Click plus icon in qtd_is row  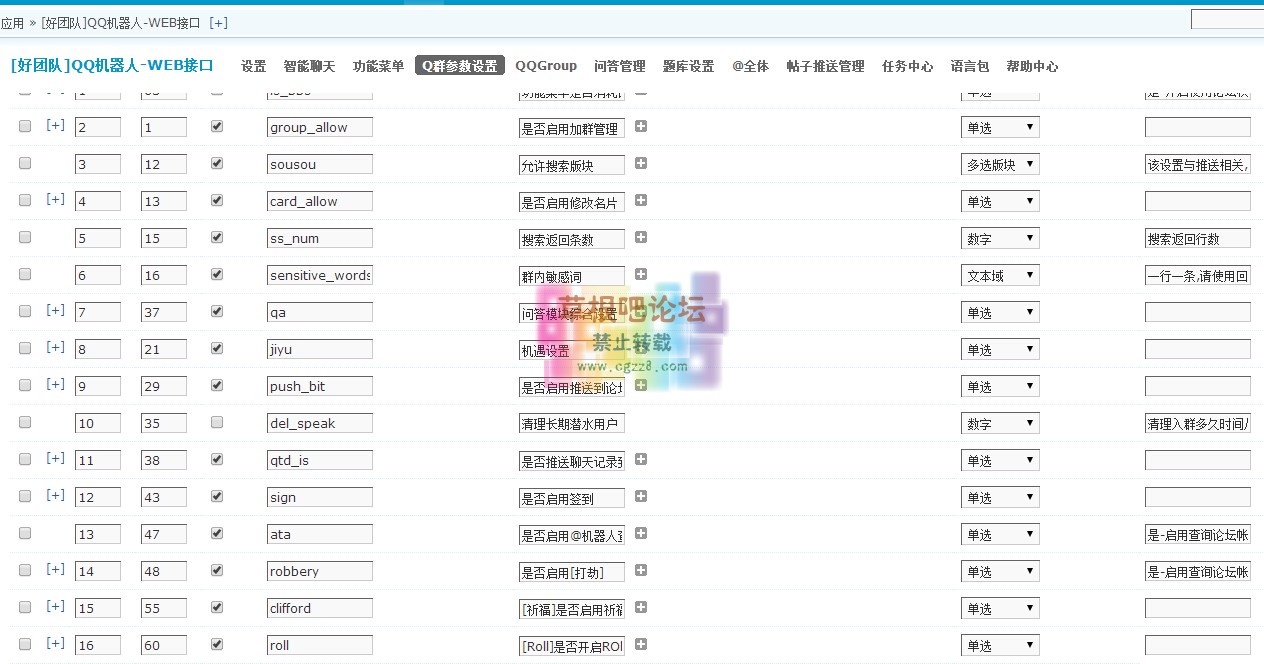point(641,459)
